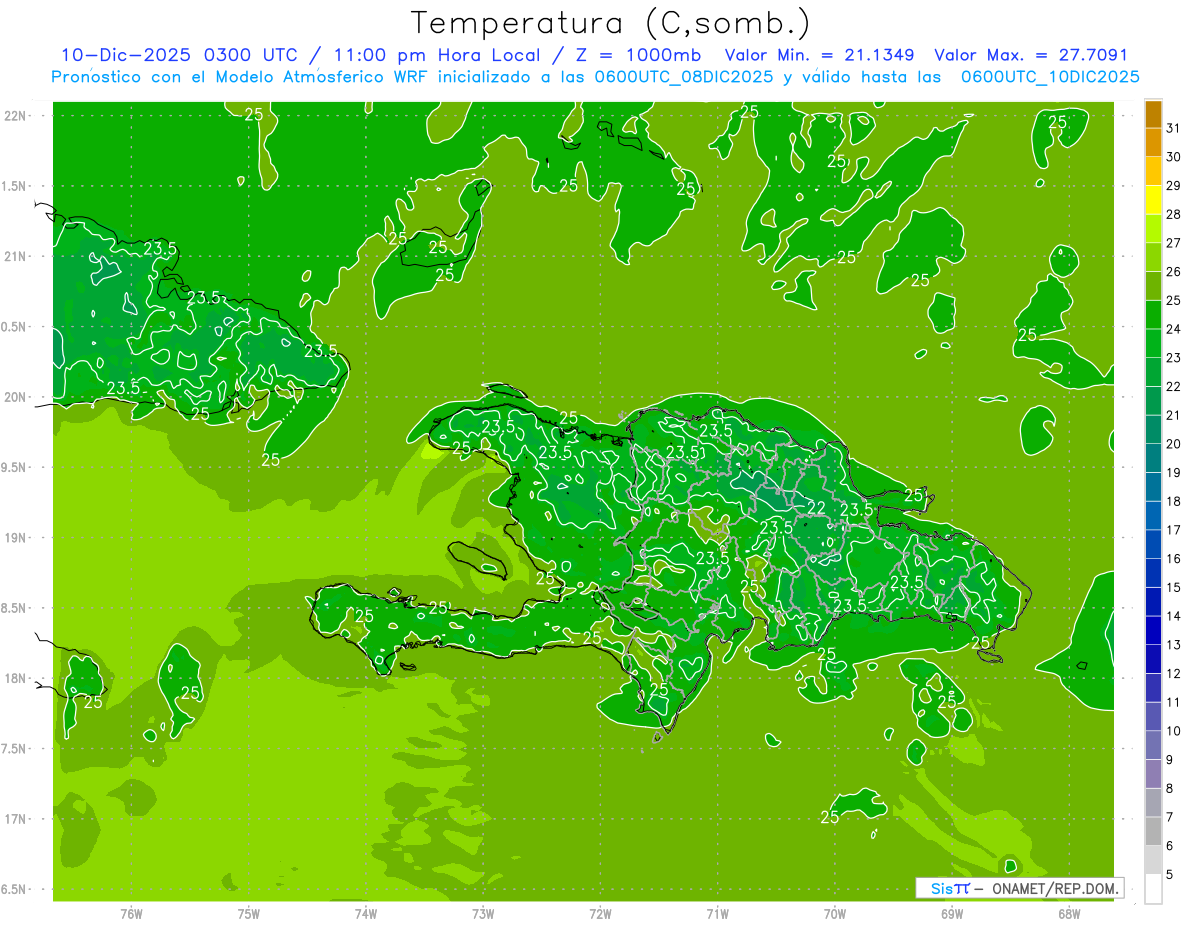Click longitude axis label "74W"
This screenshot has height=927, width=1200.
pos(366,913)
